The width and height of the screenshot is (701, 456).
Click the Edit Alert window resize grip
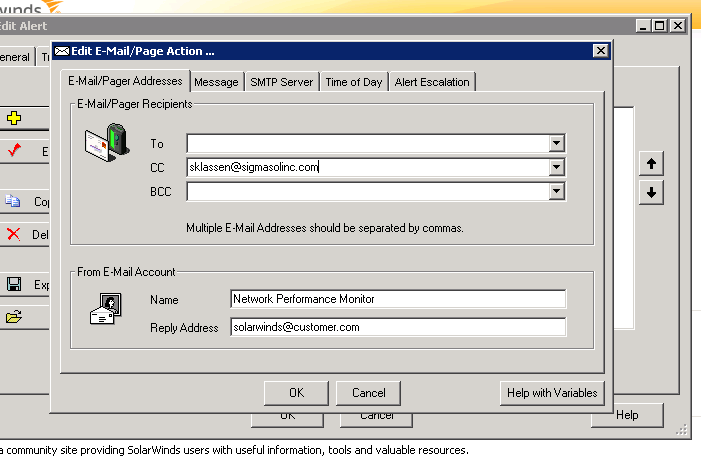click(682, 430)
